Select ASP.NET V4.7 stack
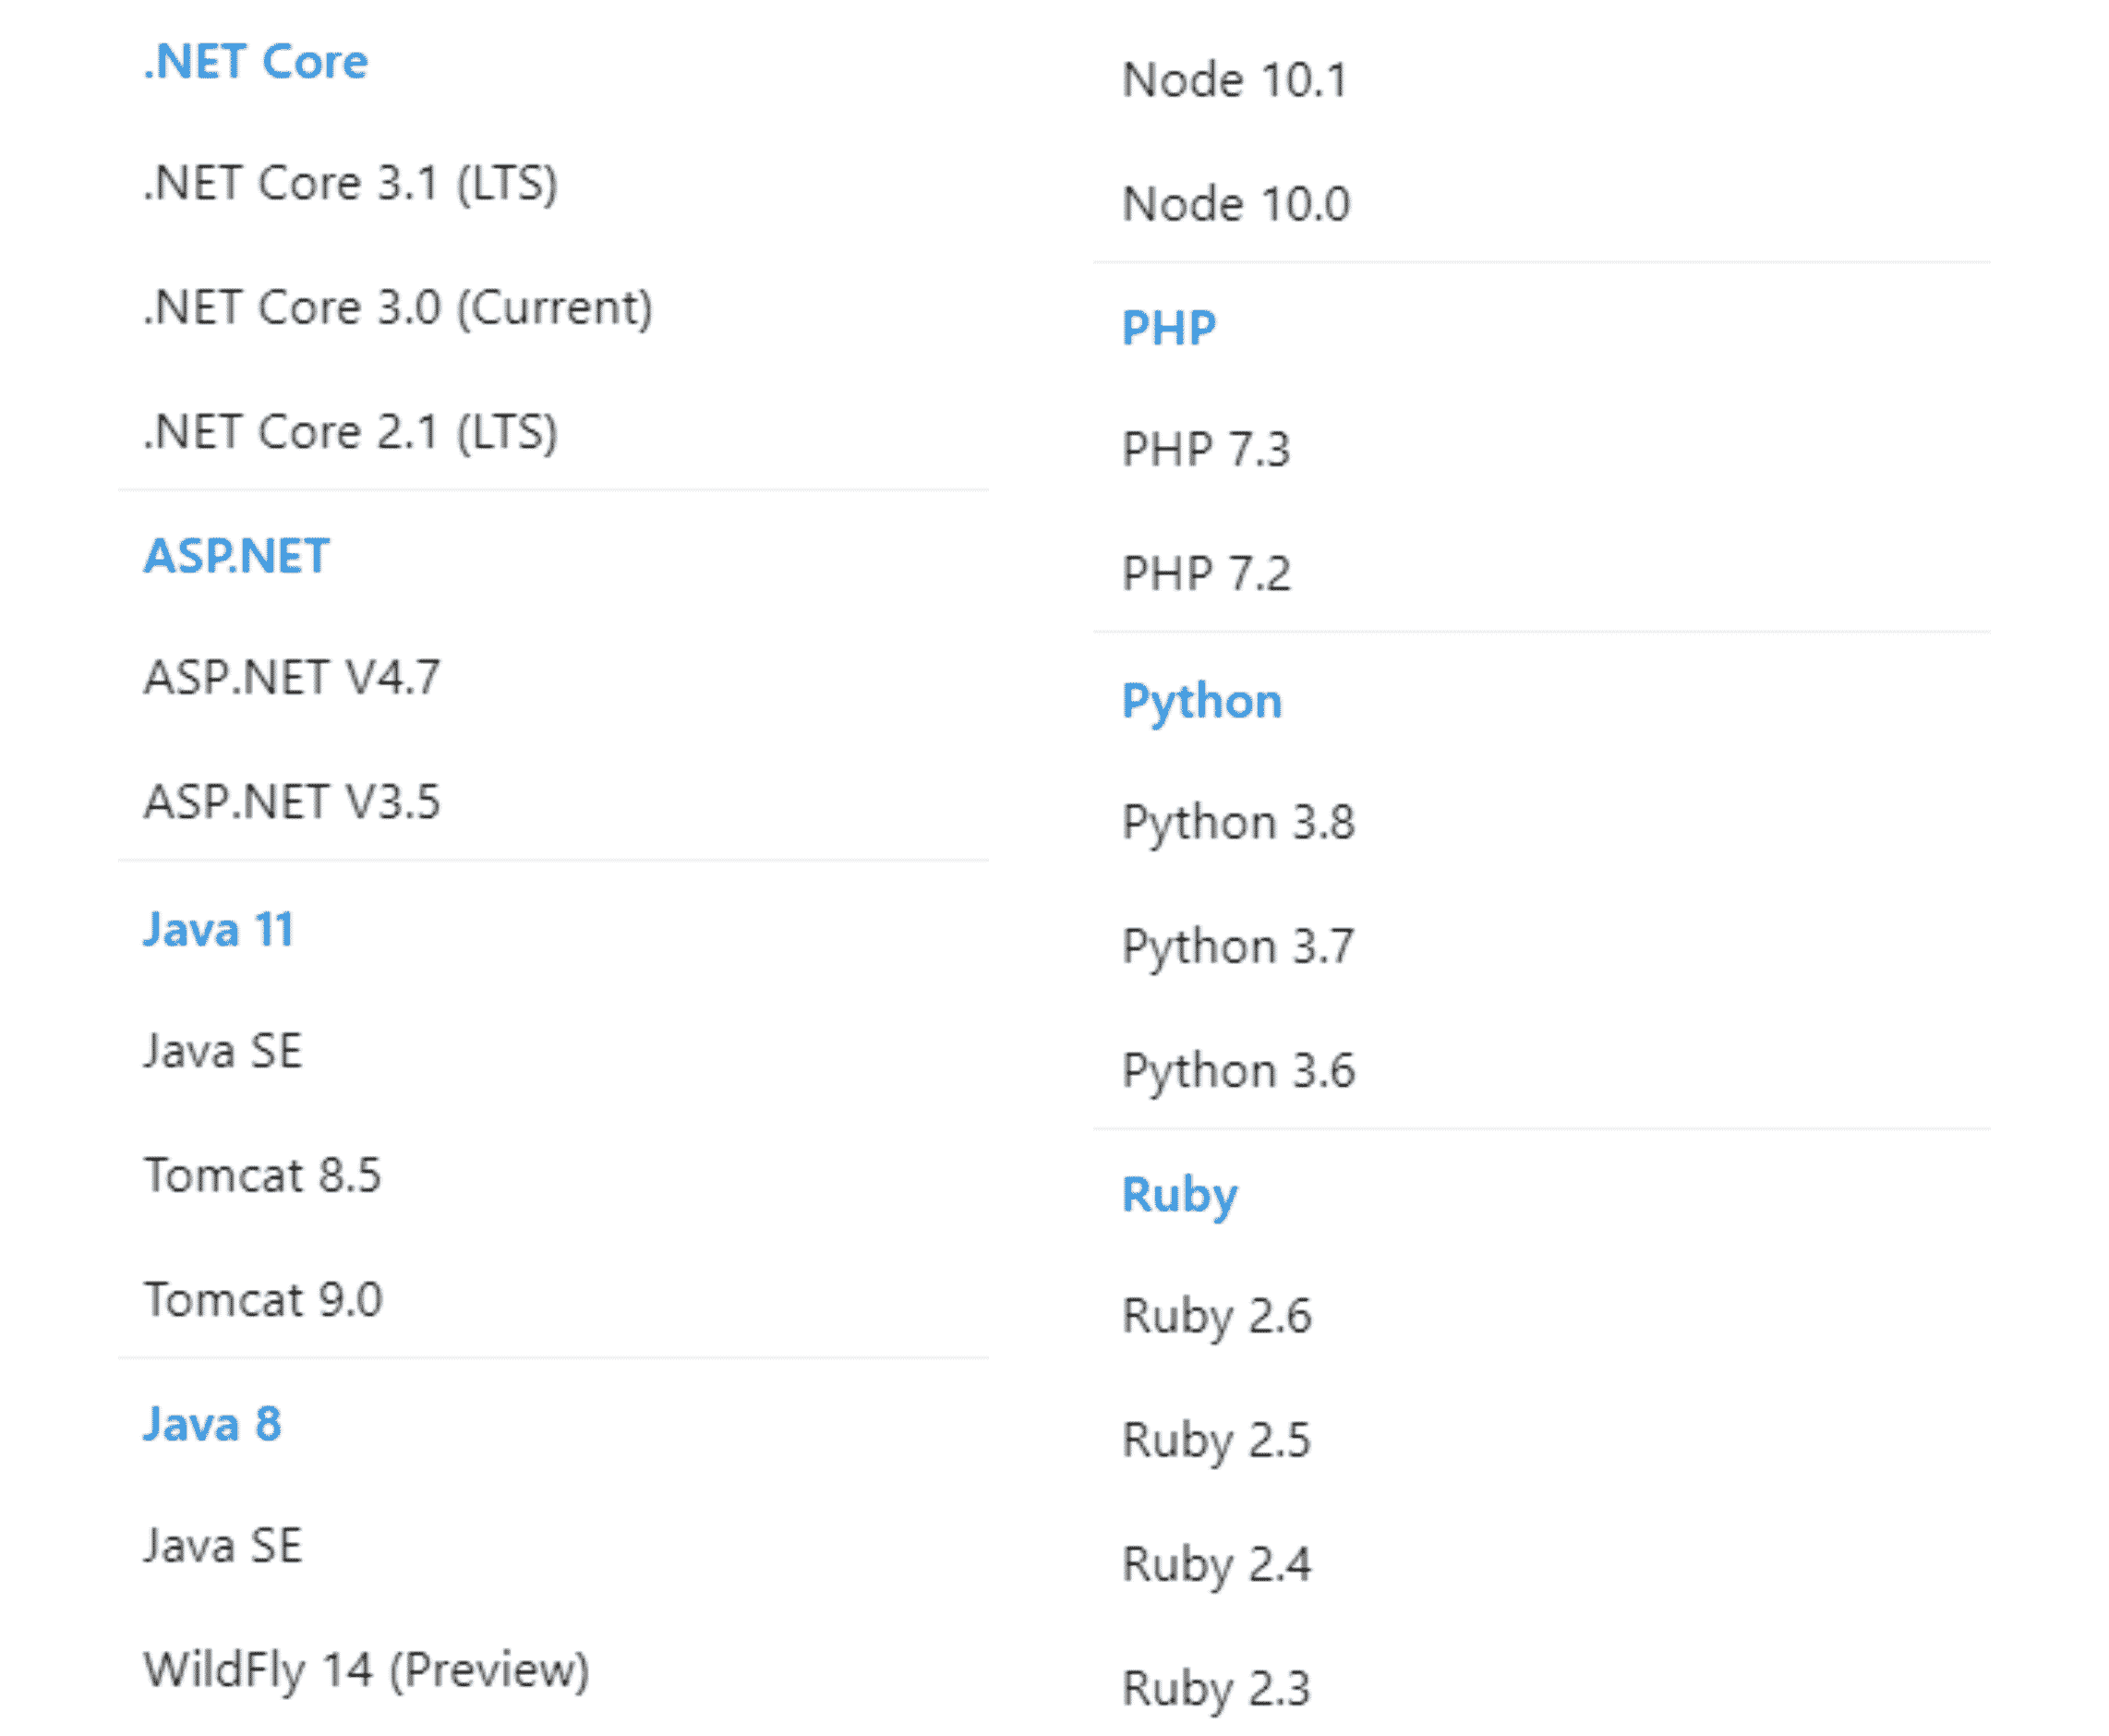The height and width of the screenshot is (1736, 2109). point(291,677)
